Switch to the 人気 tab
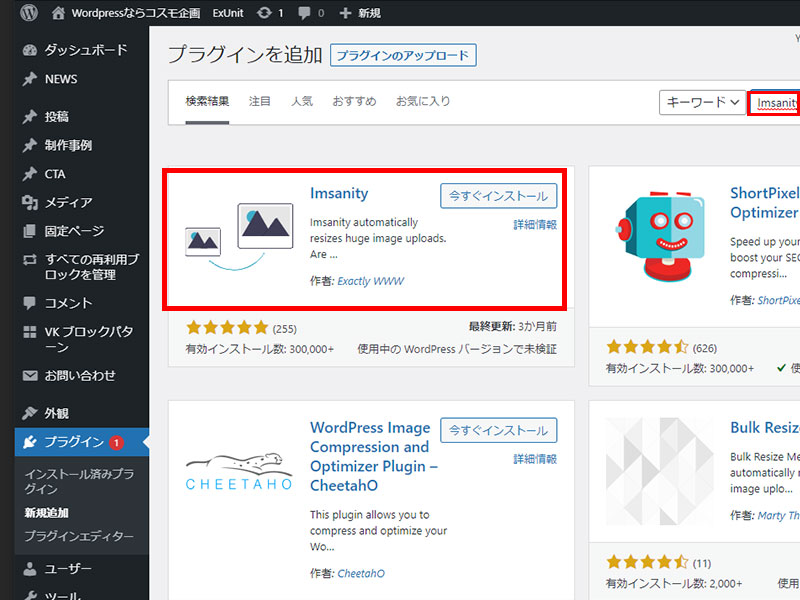 [302, 101]
